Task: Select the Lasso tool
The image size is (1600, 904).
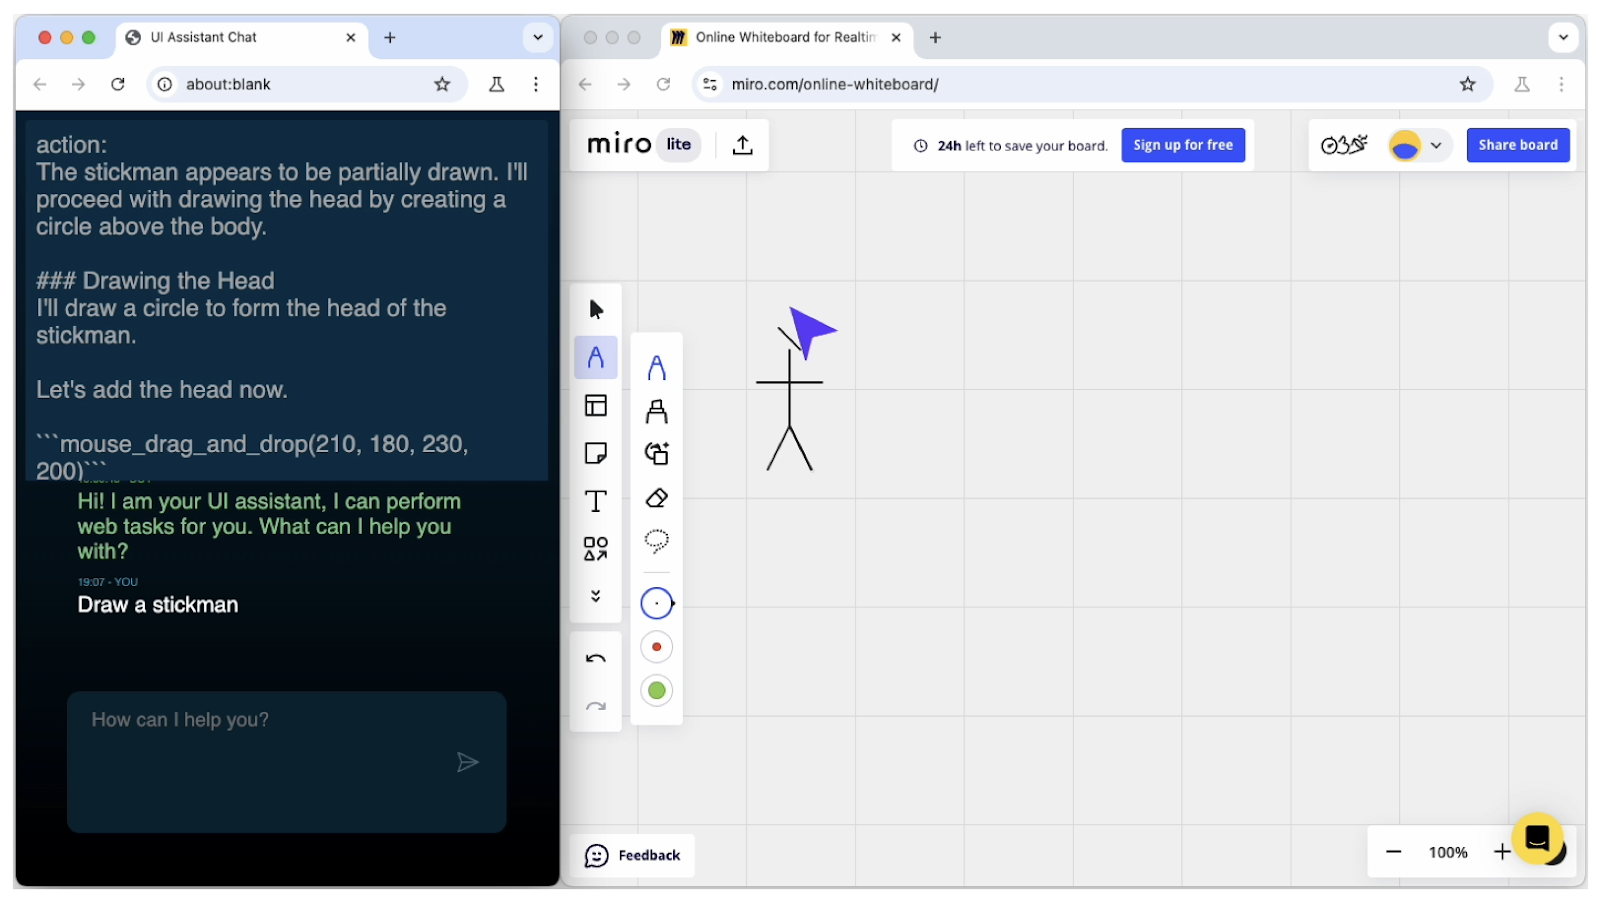Action: coord(657,541)
